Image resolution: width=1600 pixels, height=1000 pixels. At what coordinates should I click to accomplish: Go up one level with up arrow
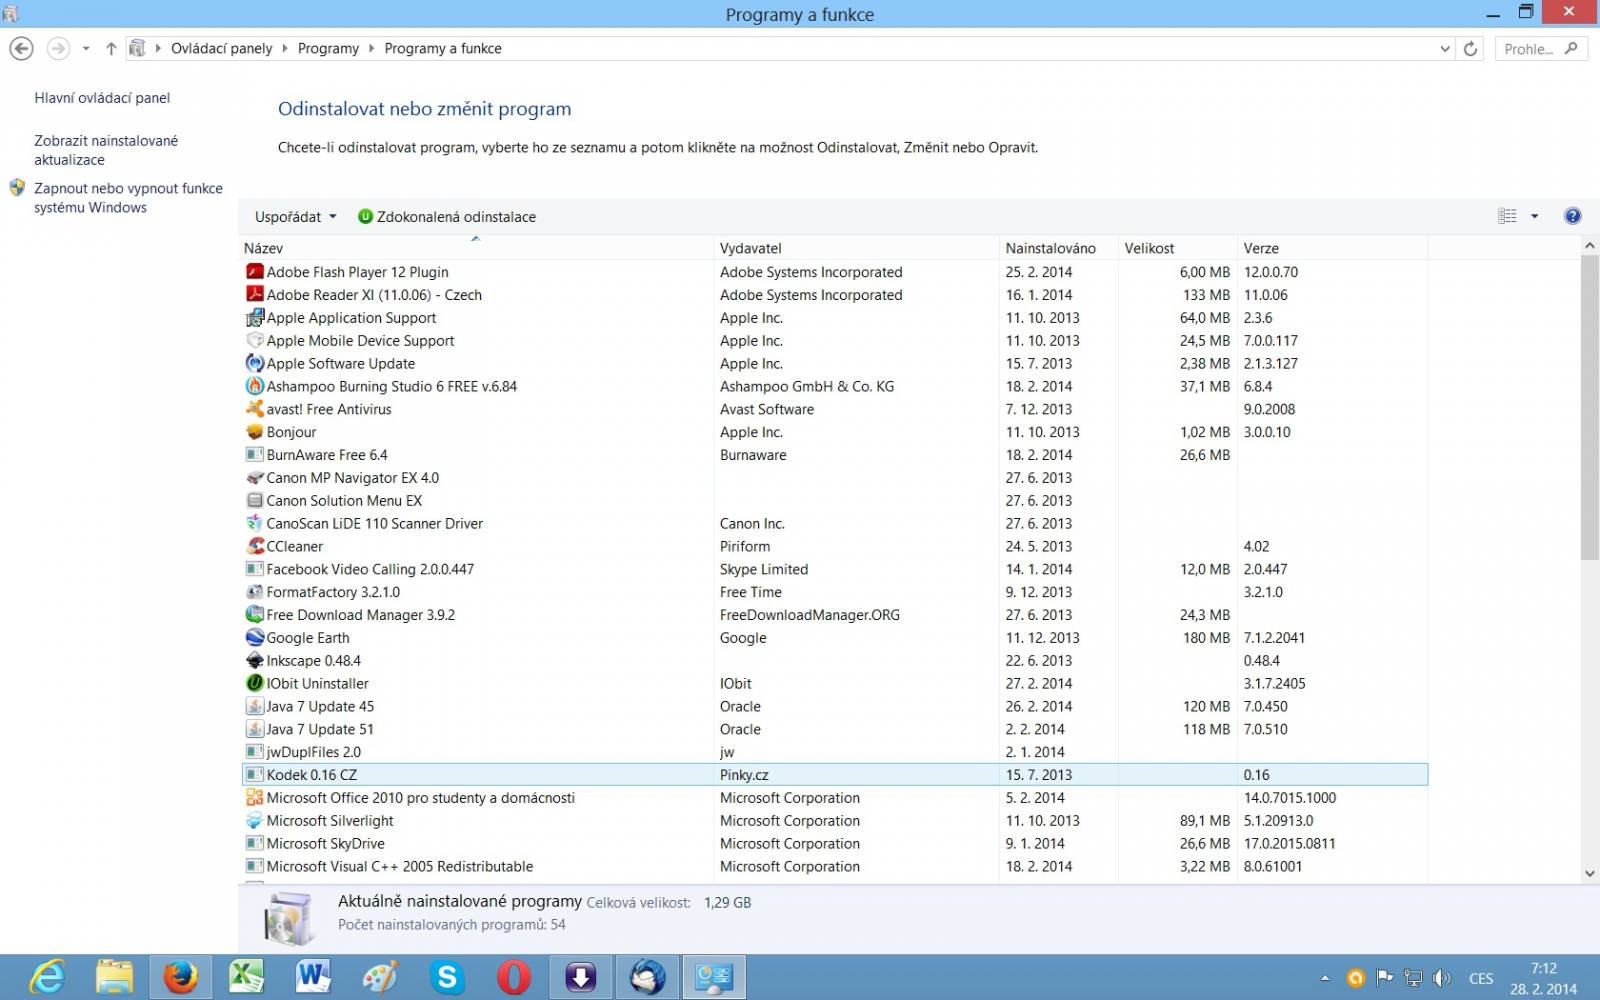point(111,48)
